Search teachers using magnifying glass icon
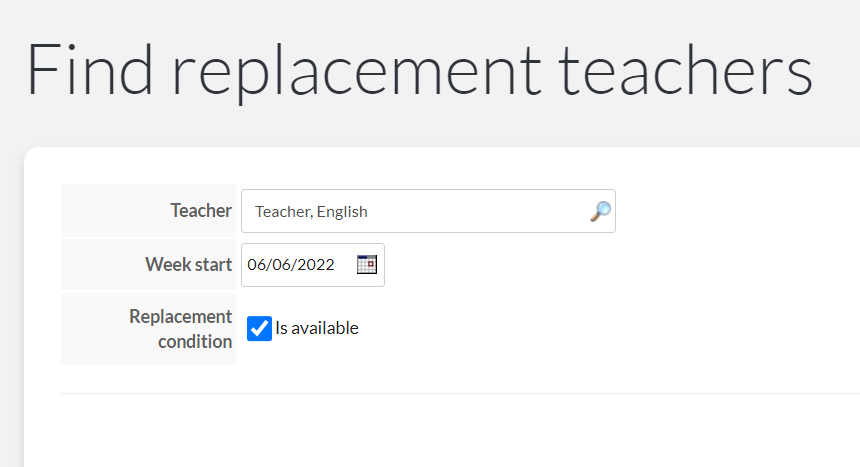The height and width of the screenshot is (467, 860). 601,211
